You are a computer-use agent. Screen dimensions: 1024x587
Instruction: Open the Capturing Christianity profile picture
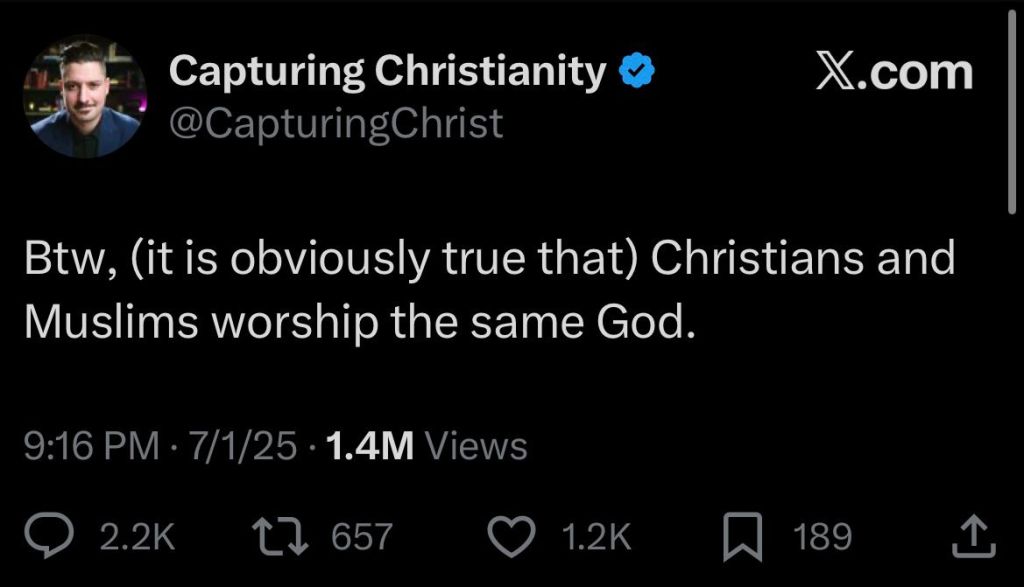pyautogui.click(x=85, y=97)
